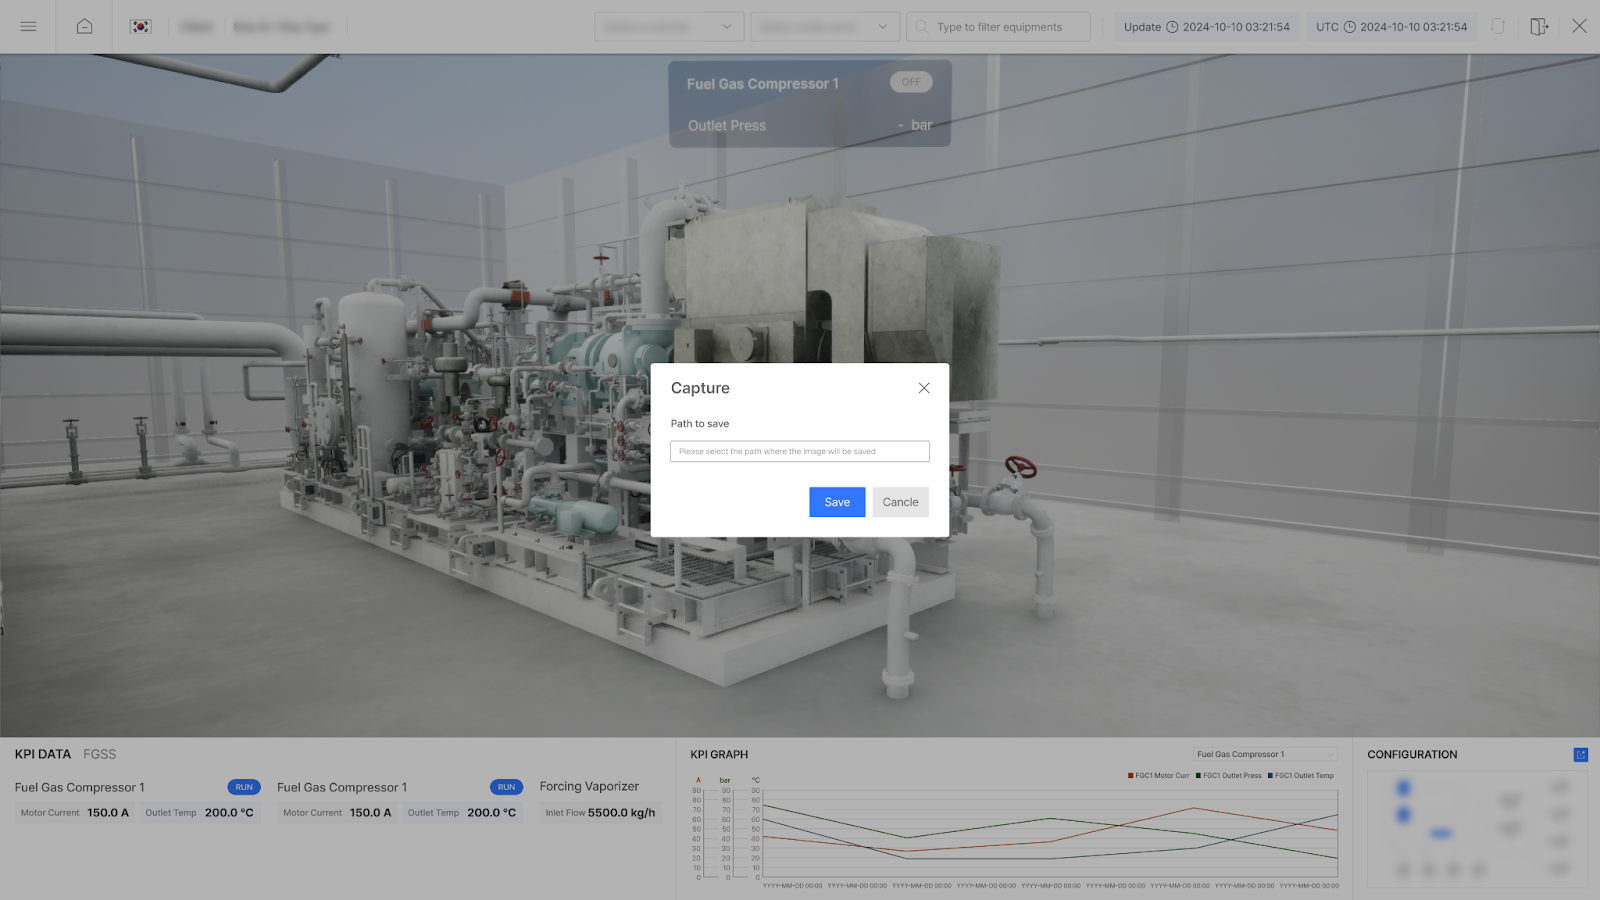Viewport: 1600px width, 900px height.
Task: Click the UTC timestamp text
Action: coord(1414,27)
